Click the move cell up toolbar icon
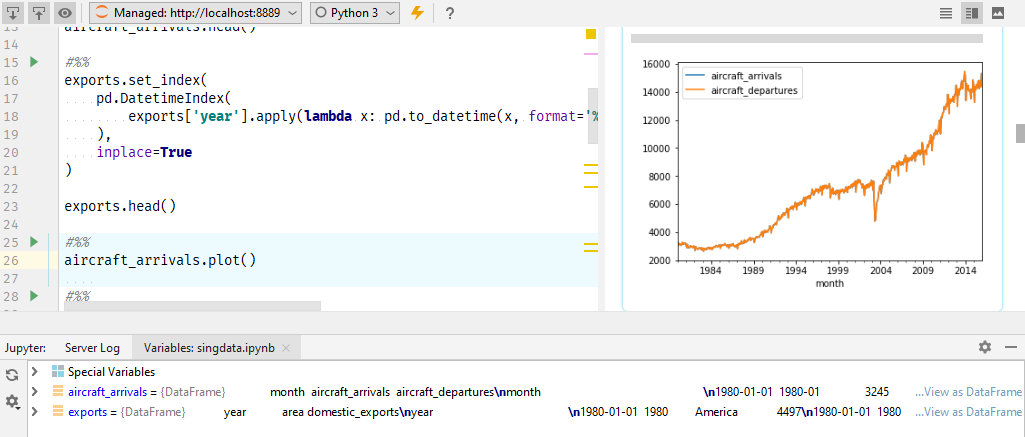This screenshot has width=1025, height=437. point(39,12)
